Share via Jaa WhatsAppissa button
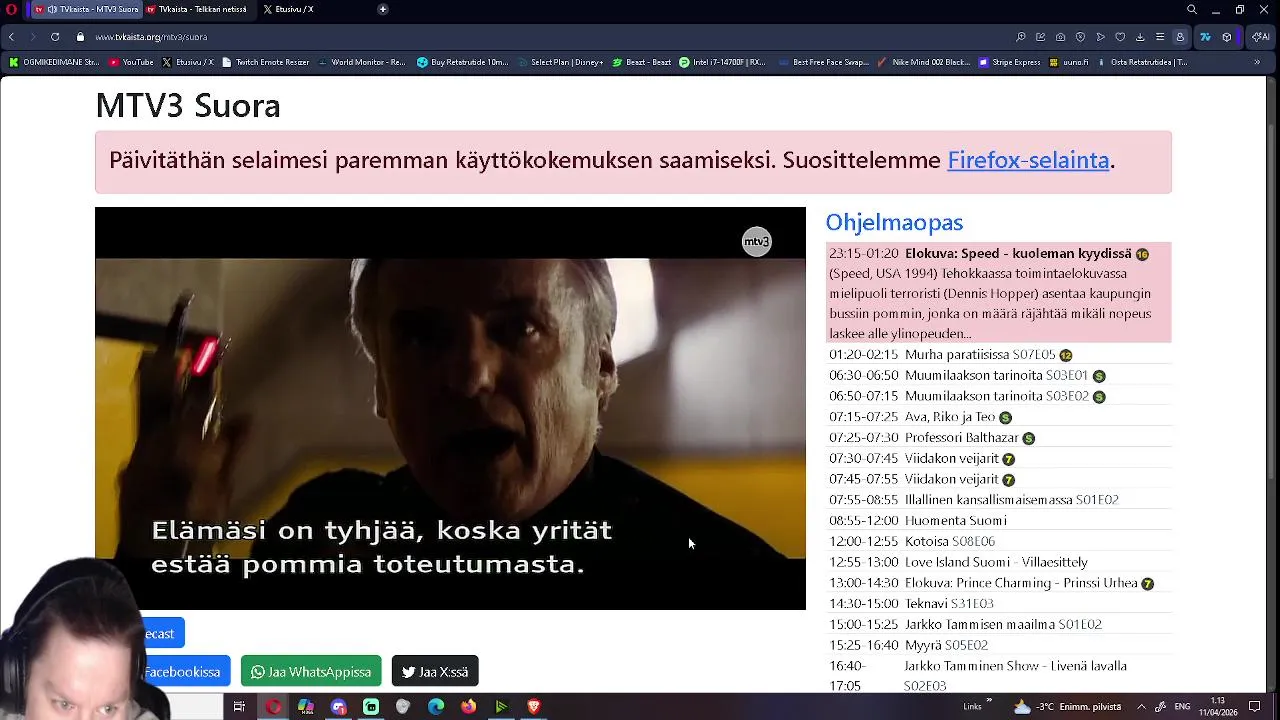Viewport: 1280px width, 720px height. pos(311,671)
